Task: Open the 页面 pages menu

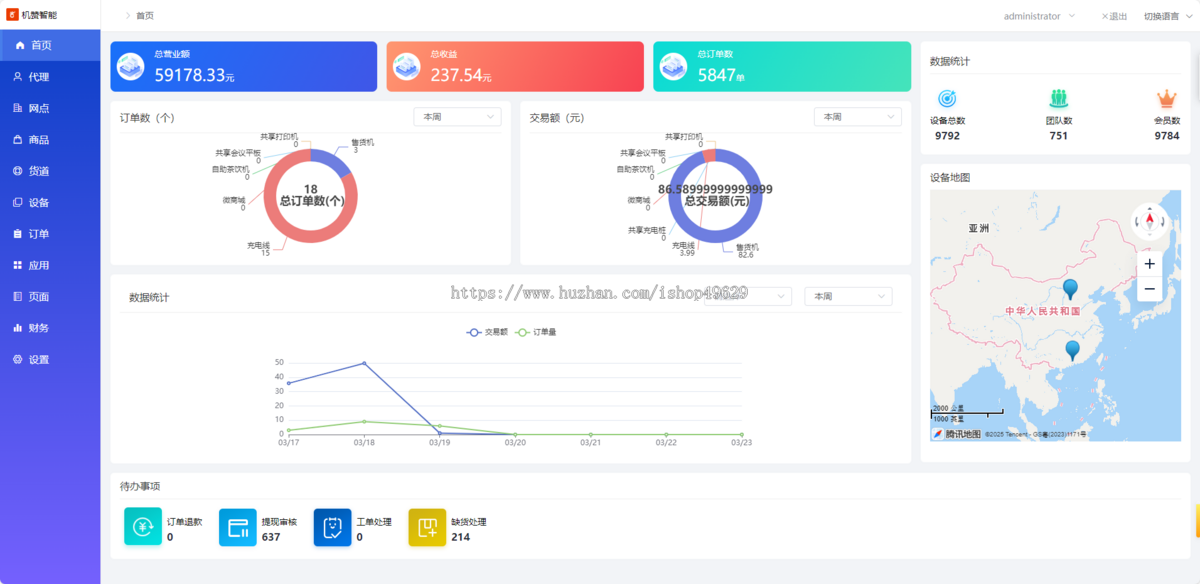Action: click(x=50, y=296)
